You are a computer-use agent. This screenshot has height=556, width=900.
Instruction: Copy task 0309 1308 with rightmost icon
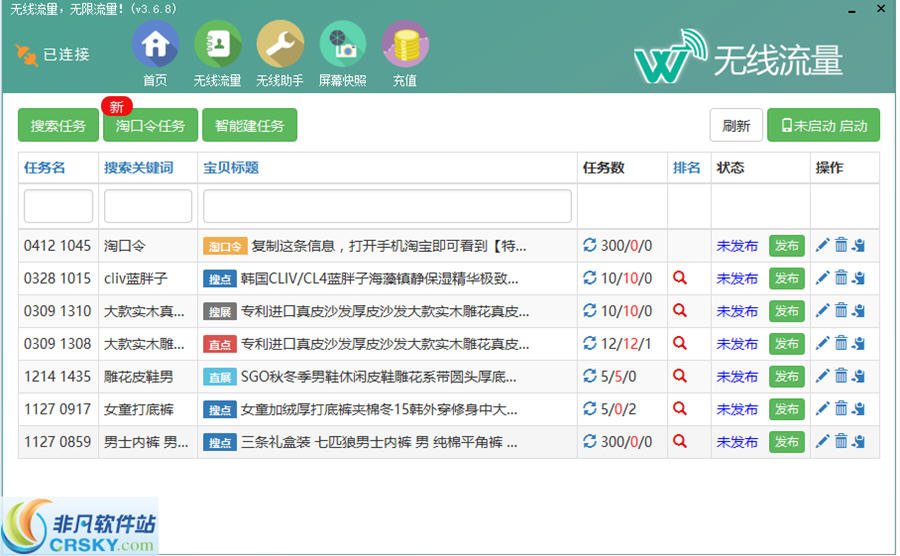click(x=859, y=343)
